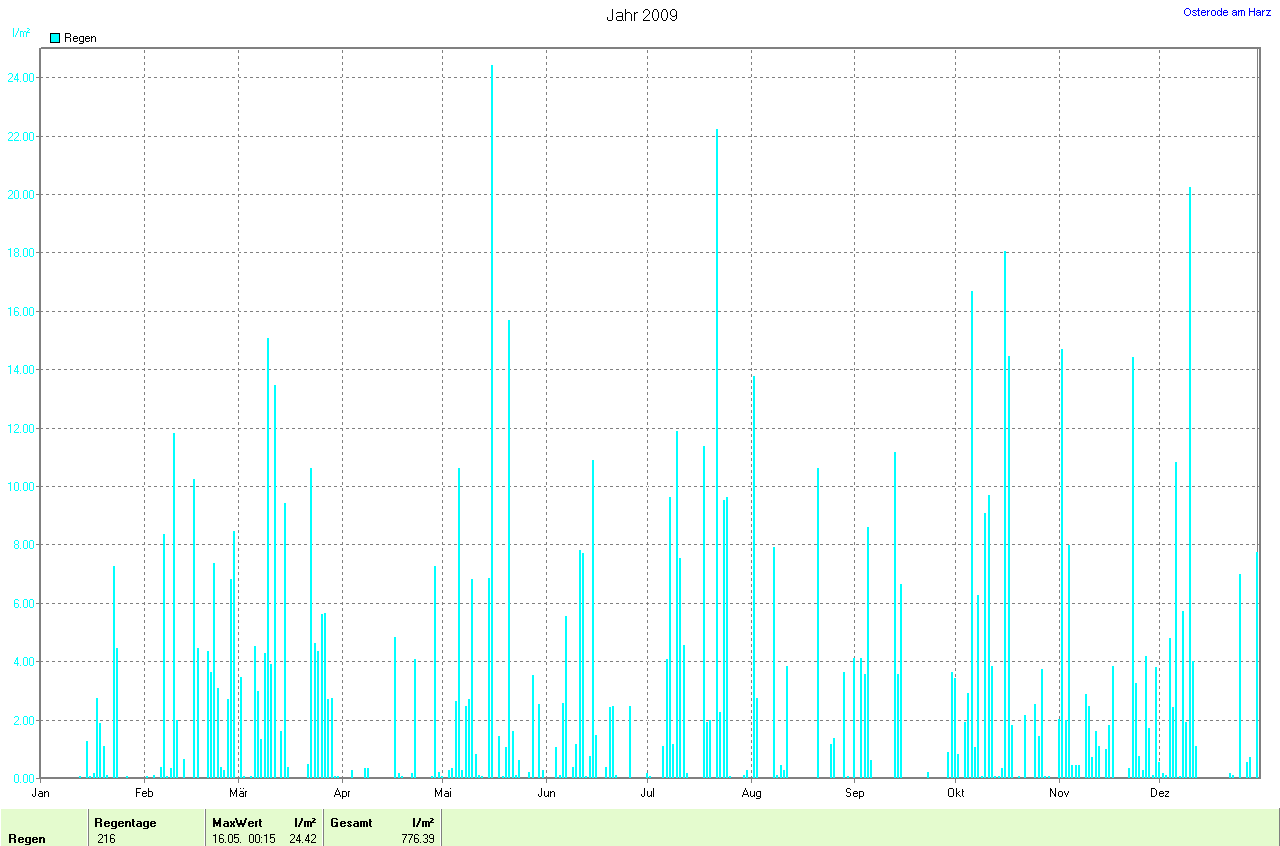Select the Dez month label on x-axis

click(1159, 794)
